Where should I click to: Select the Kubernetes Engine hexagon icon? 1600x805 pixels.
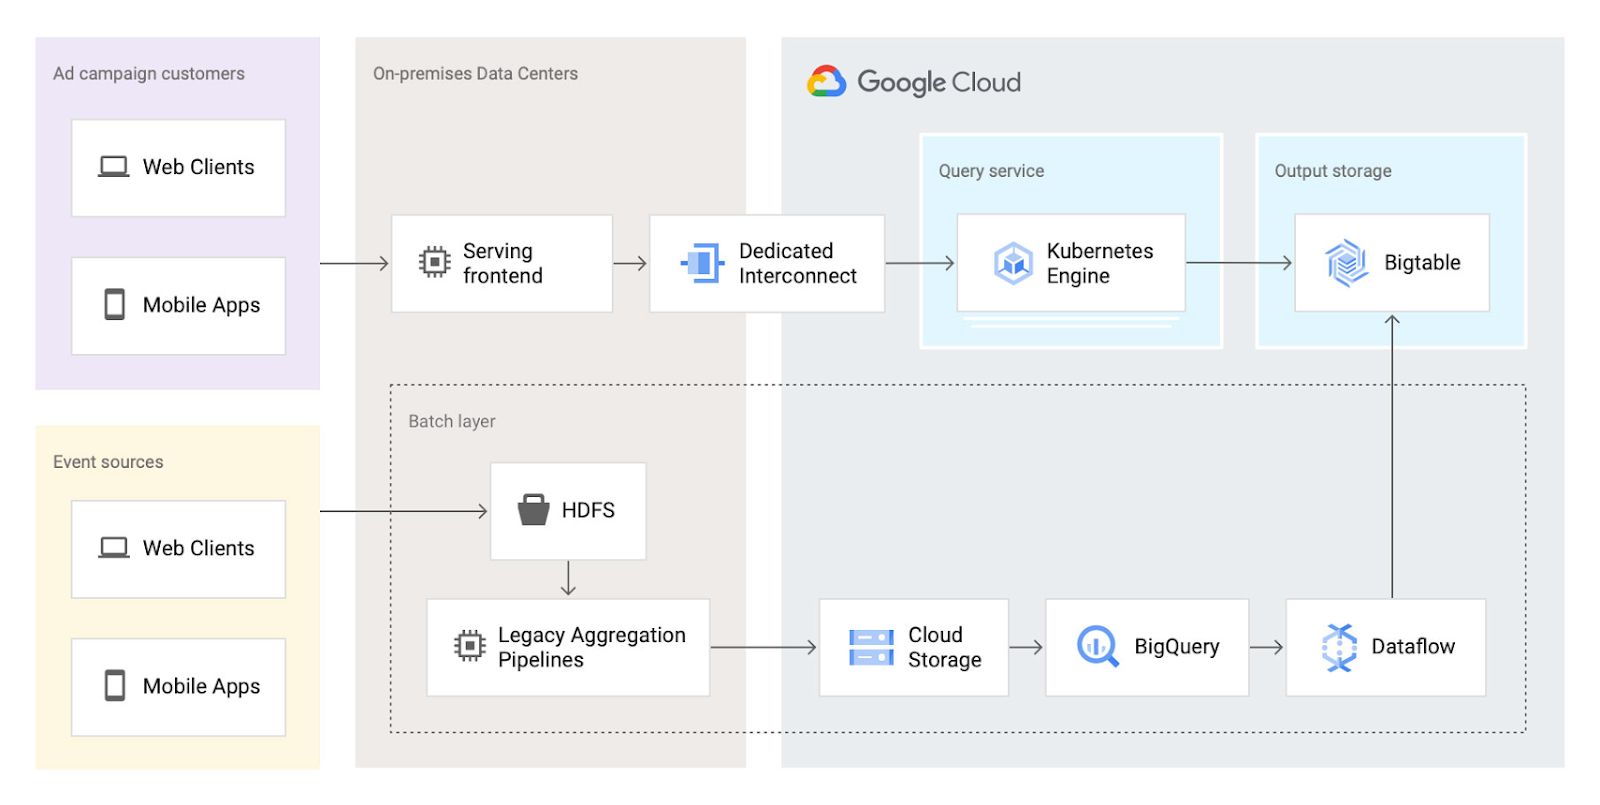tap(1013, 263)
